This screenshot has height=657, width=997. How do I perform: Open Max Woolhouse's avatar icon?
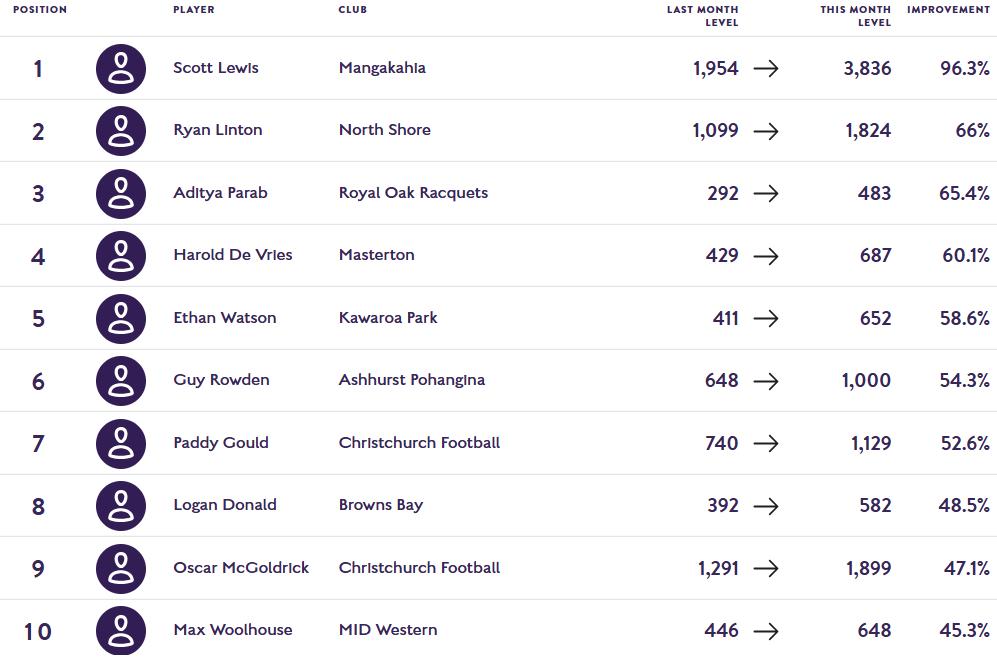click(x=121, y=631)
